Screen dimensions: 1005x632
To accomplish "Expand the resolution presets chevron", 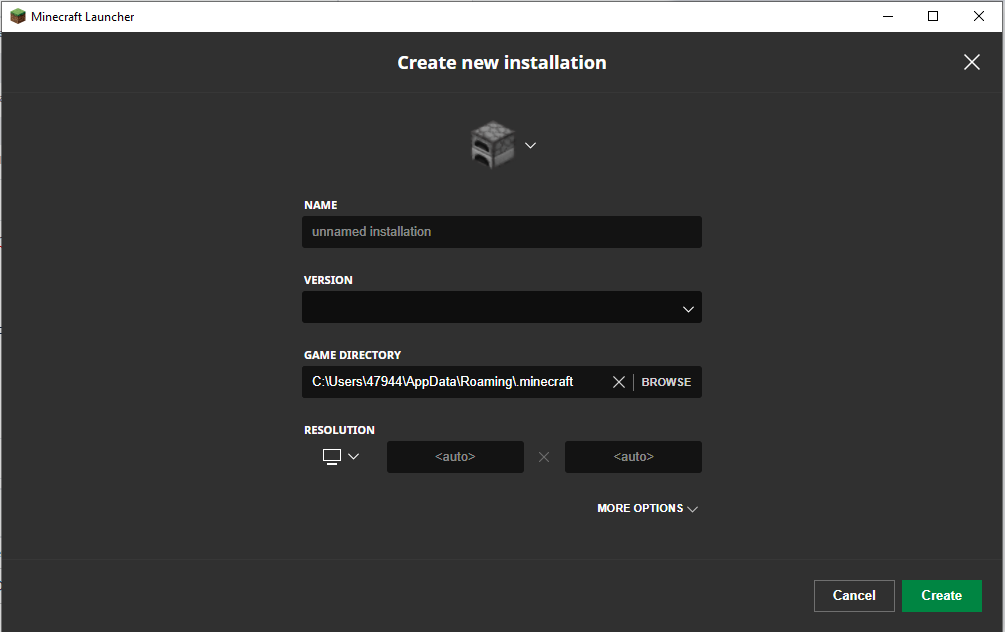I will point(353,456).
